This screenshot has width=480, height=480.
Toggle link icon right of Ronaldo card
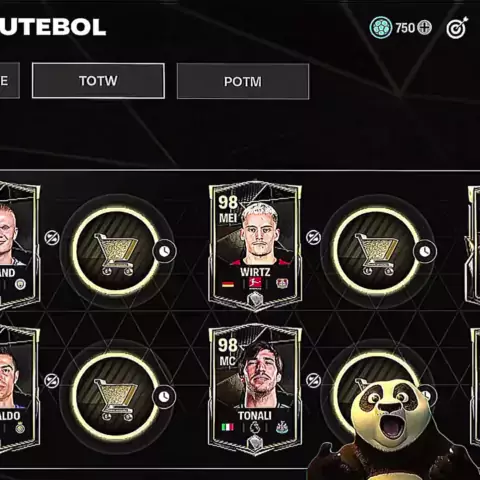52,381
